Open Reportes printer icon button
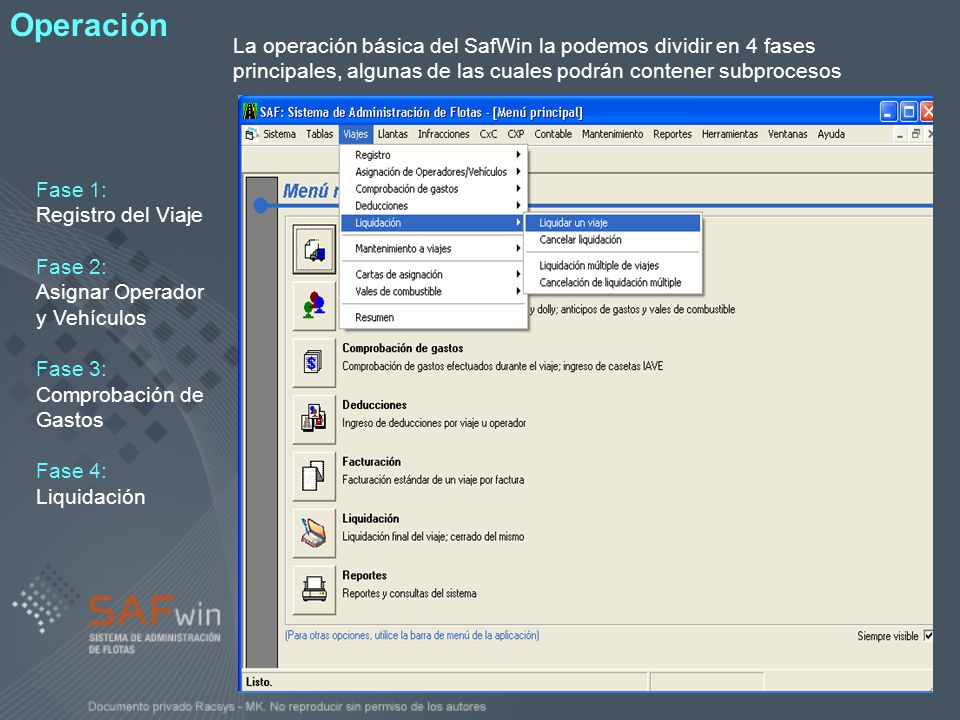Image resolution: width=960 pixels, height=720 pixels. 314,590
